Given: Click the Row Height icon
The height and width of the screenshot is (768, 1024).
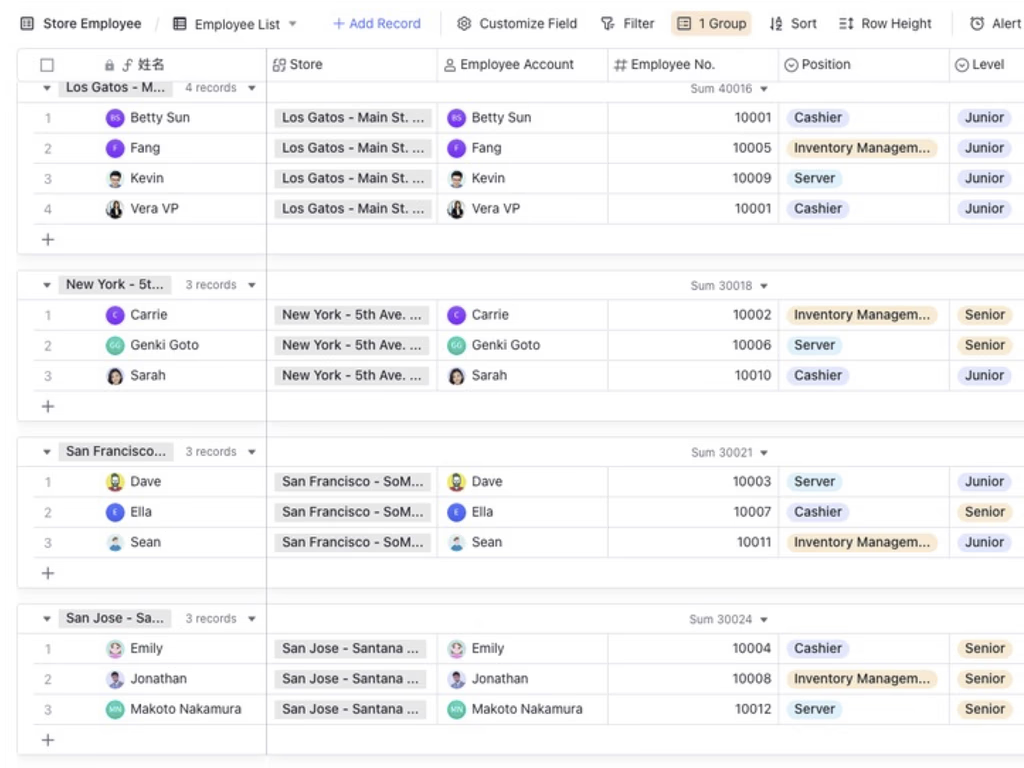Looking at the screenshot, I should [846, 24].
